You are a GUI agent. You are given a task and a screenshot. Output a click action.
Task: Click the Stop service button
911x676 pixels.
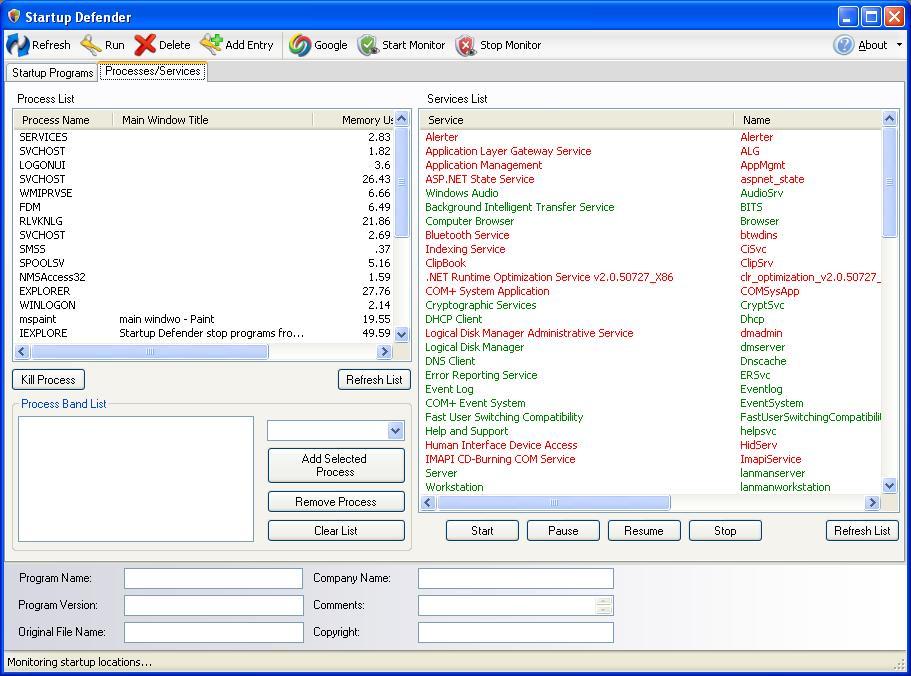pos(725,531)
